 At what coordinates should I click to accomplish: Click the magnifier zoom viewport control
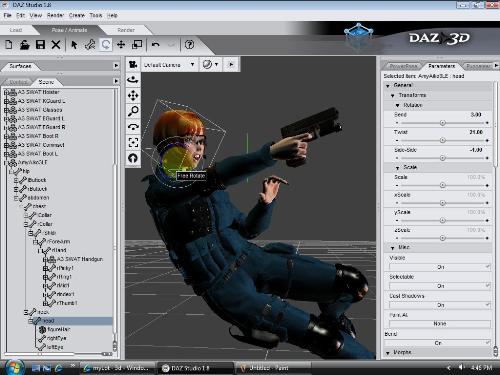pyautogui.click(x=133, y=111)
